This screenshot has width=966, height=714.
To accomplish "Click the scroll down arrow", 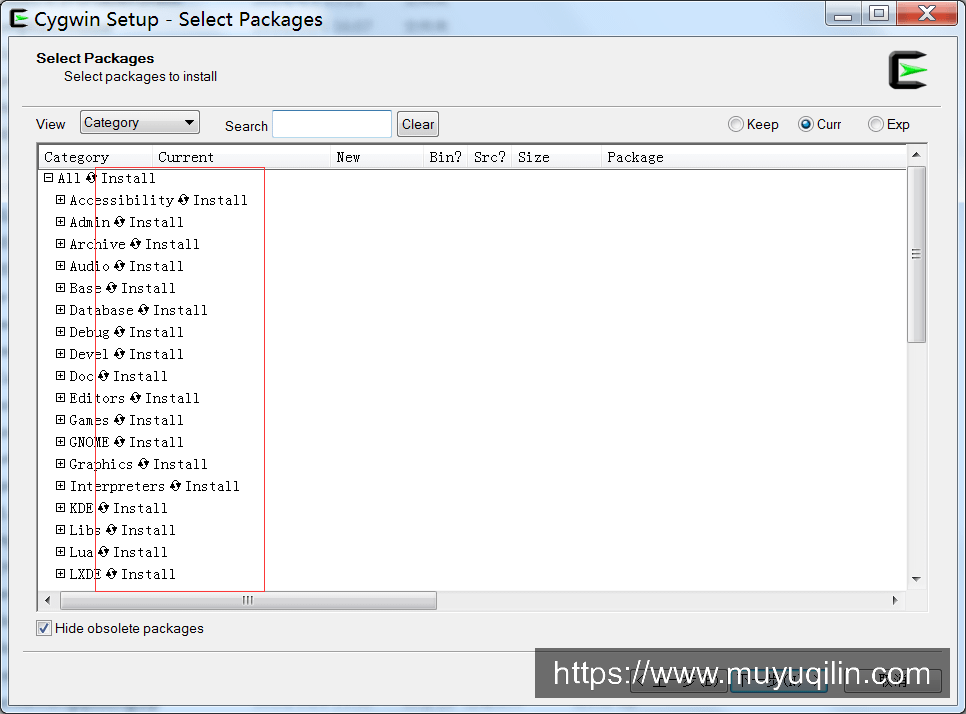I will (x=916, y=579).
